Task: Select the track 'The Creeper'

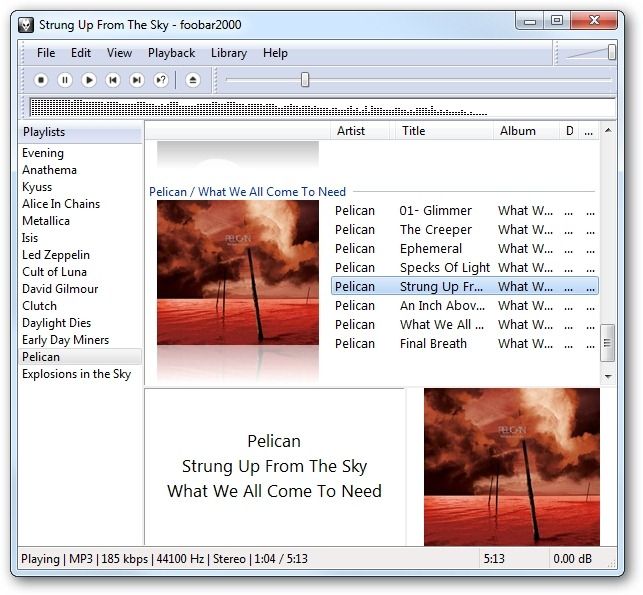Action: (x=464, y=230)
